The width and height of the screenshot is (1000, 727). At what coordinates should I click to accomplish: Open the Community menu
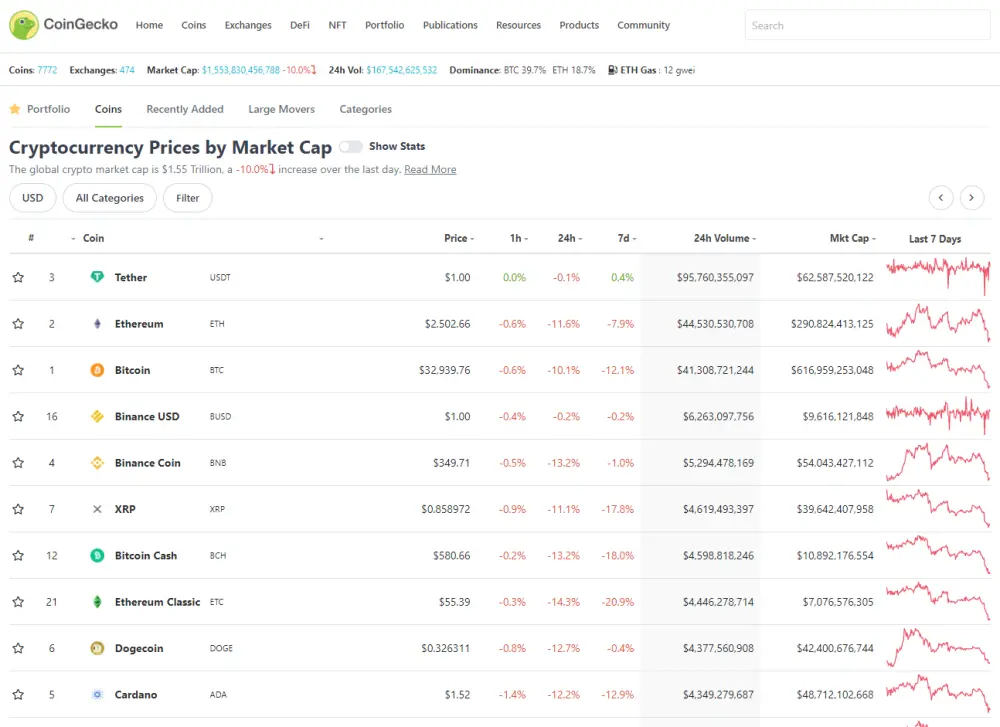pos(643,25)
